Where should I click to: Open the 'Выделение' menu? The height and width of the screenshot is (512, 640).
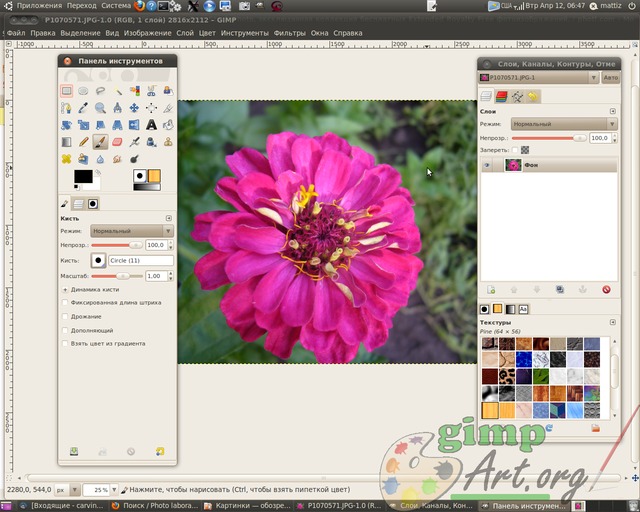pos(80,33)
